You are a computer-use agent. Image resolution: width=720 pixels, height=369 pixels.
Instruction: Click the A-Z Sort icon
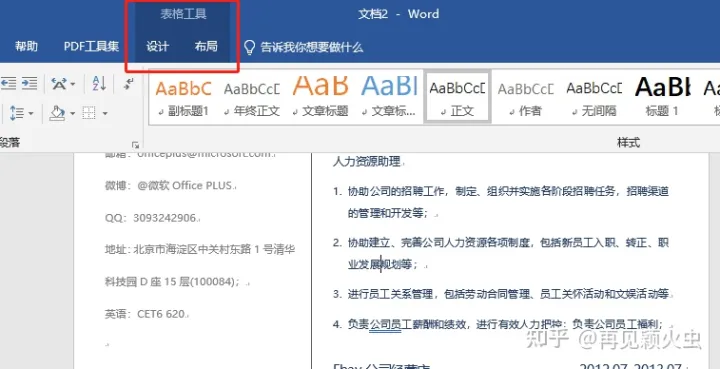[99, 84]
